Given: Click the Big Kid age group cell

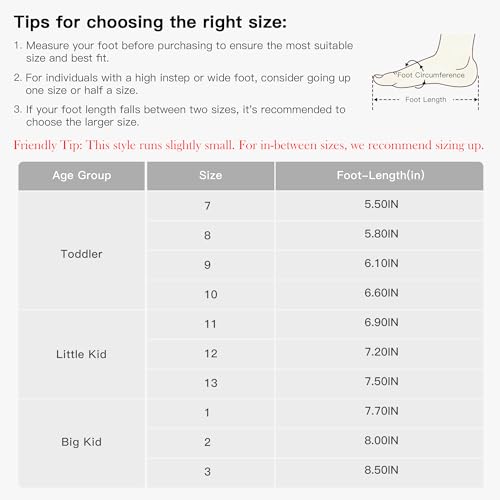Looking at the screenshot, I should 82,442.
